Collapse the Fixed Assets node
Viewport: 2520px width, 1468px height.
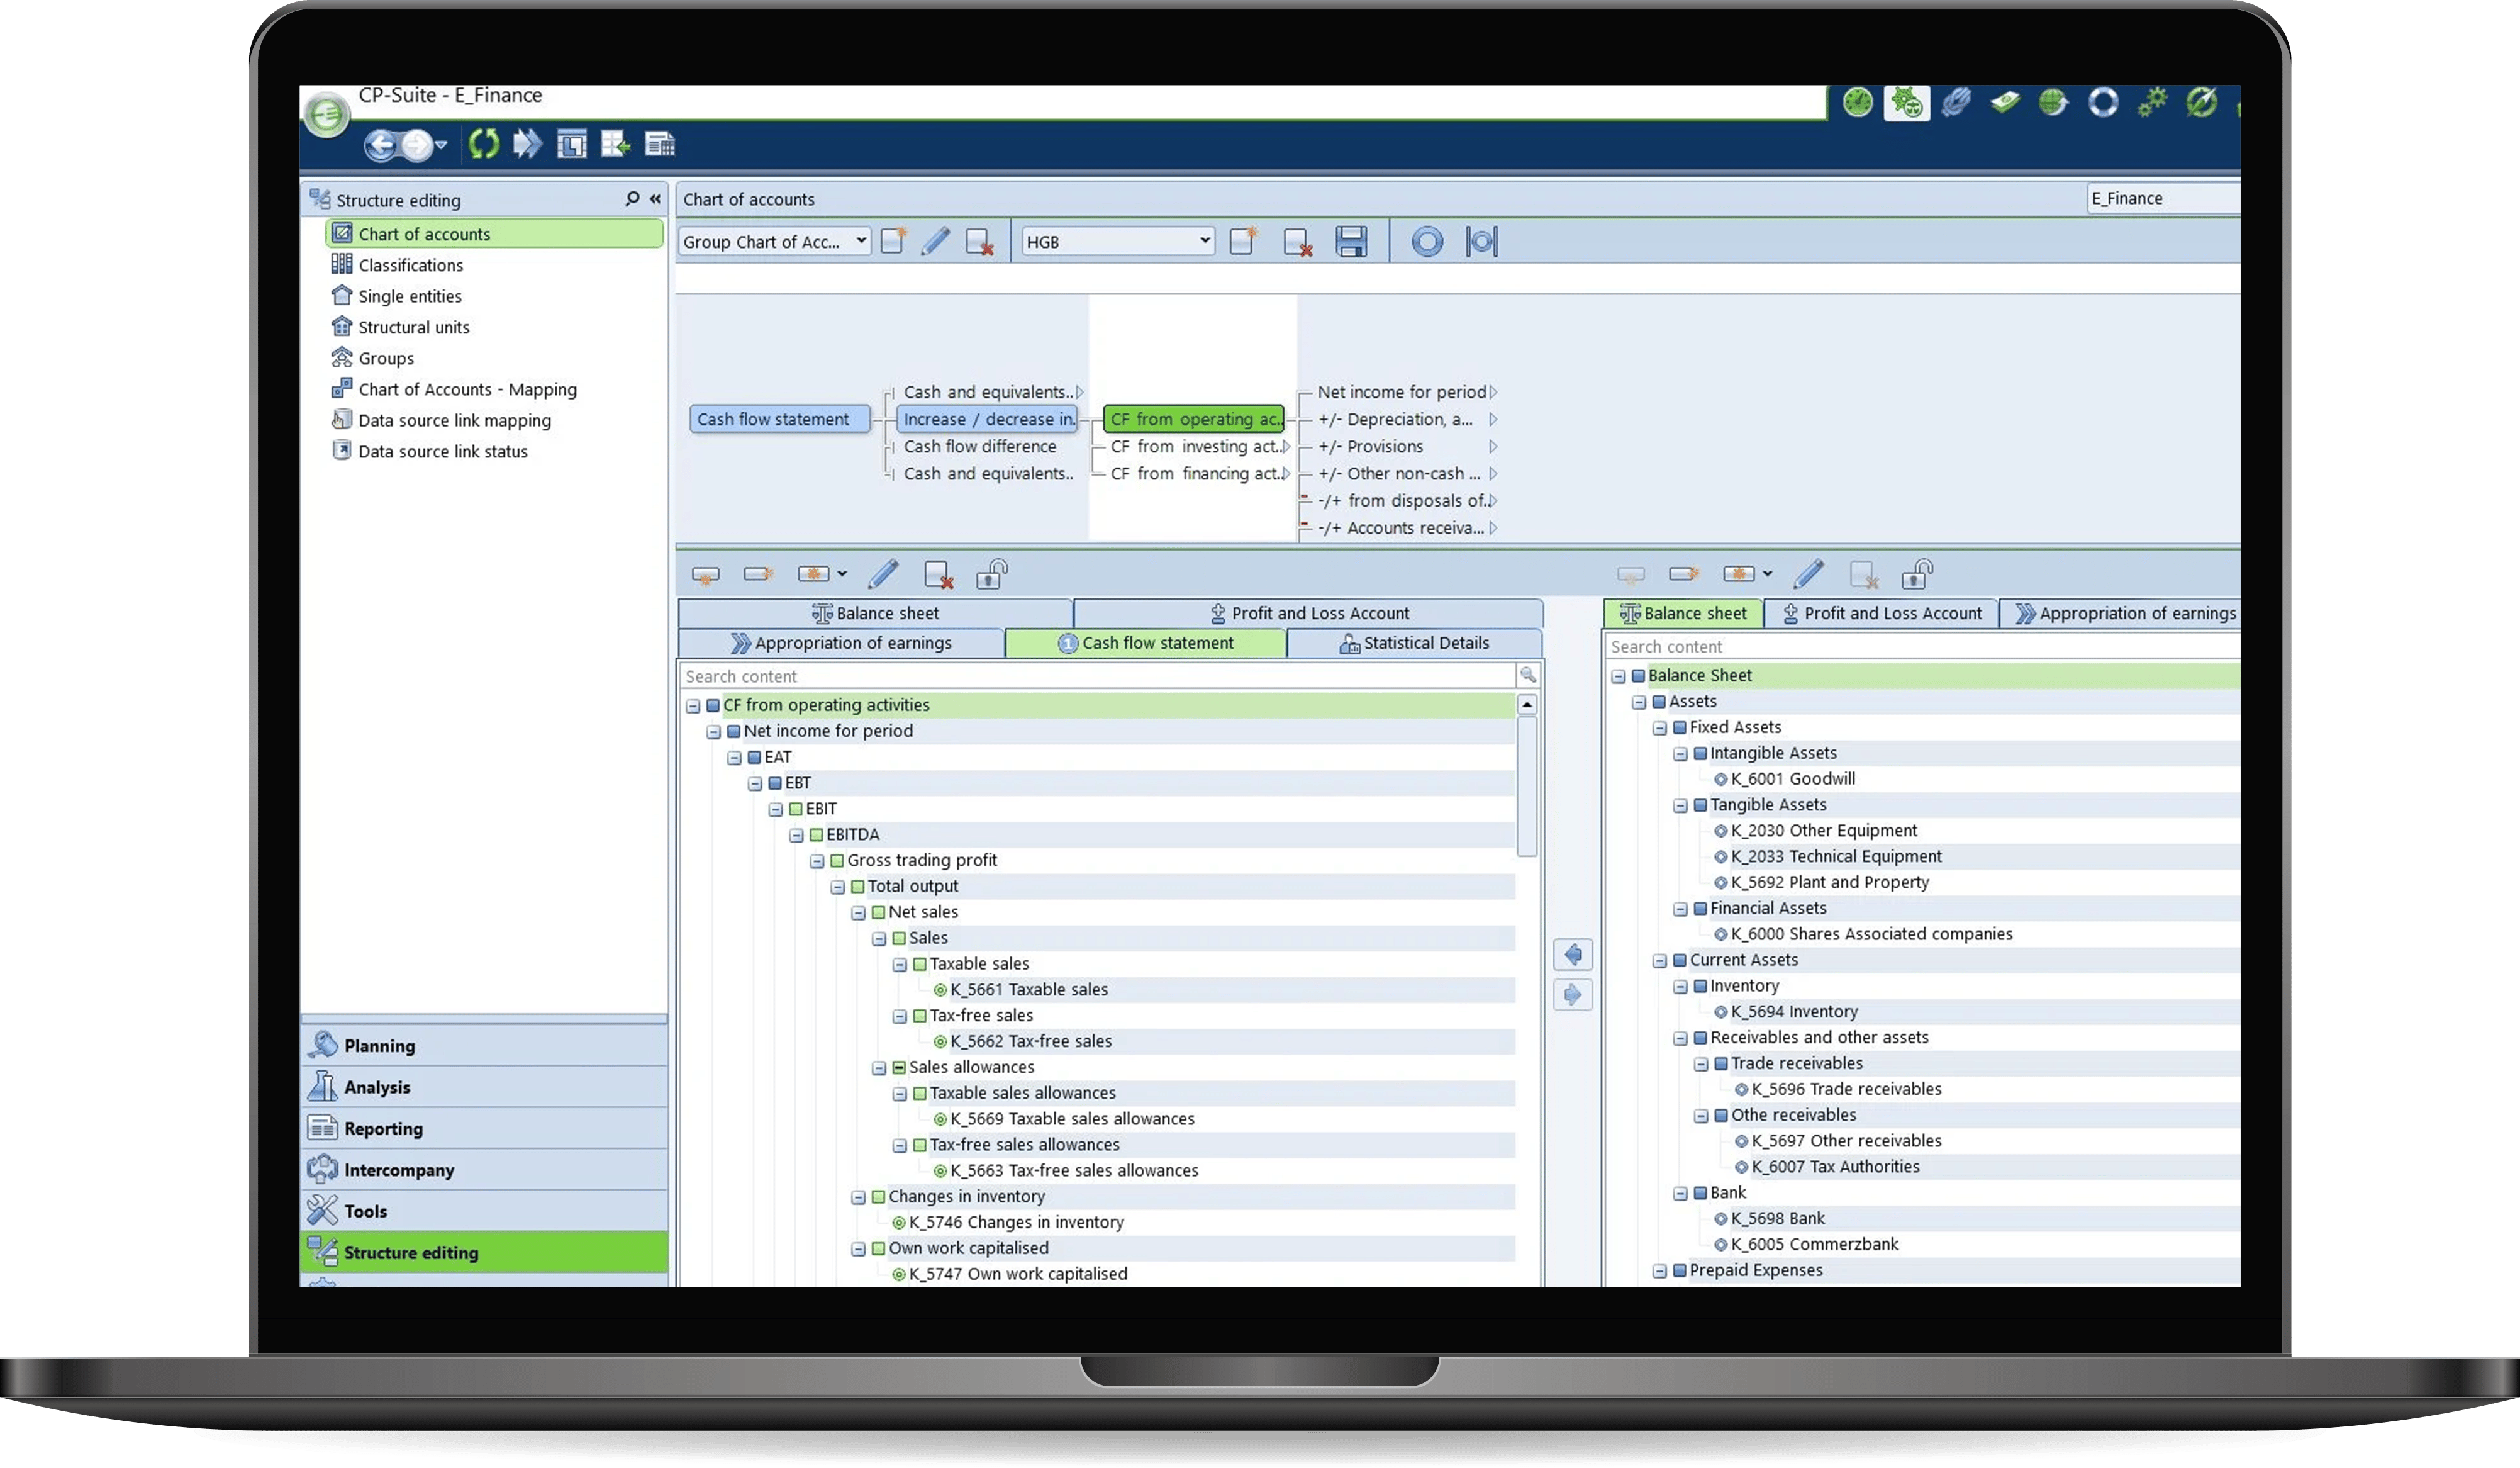(x=1659, y=728)
